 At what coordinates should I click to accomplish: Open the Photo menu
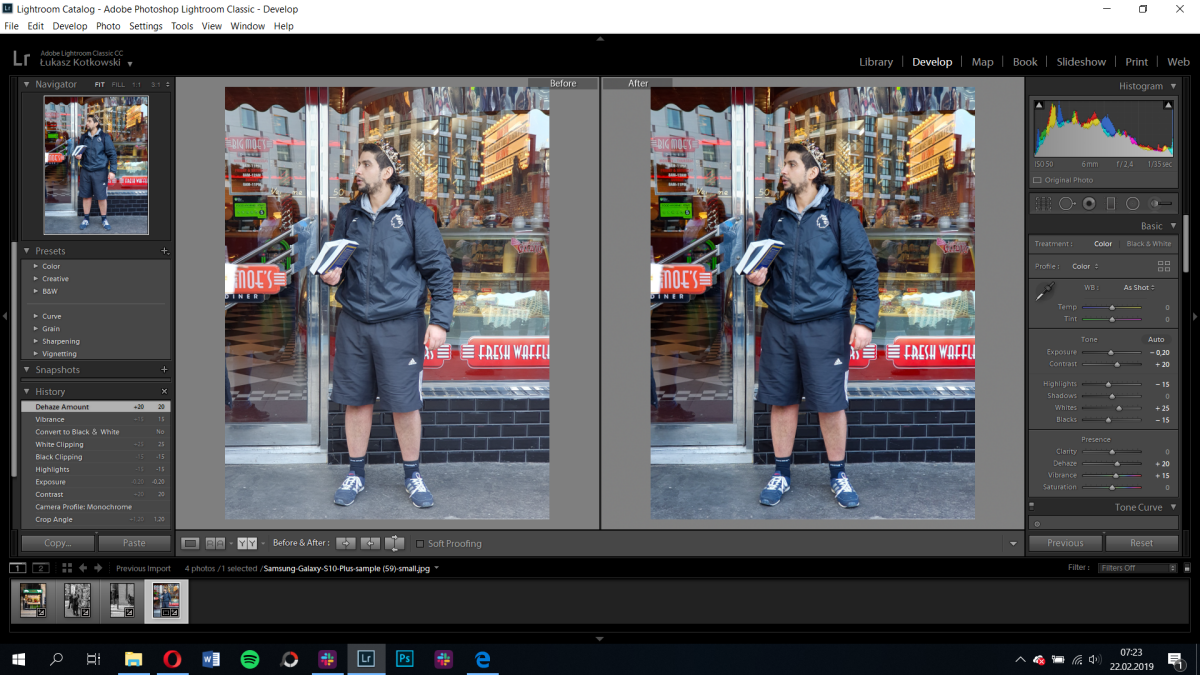pos(108,26)
